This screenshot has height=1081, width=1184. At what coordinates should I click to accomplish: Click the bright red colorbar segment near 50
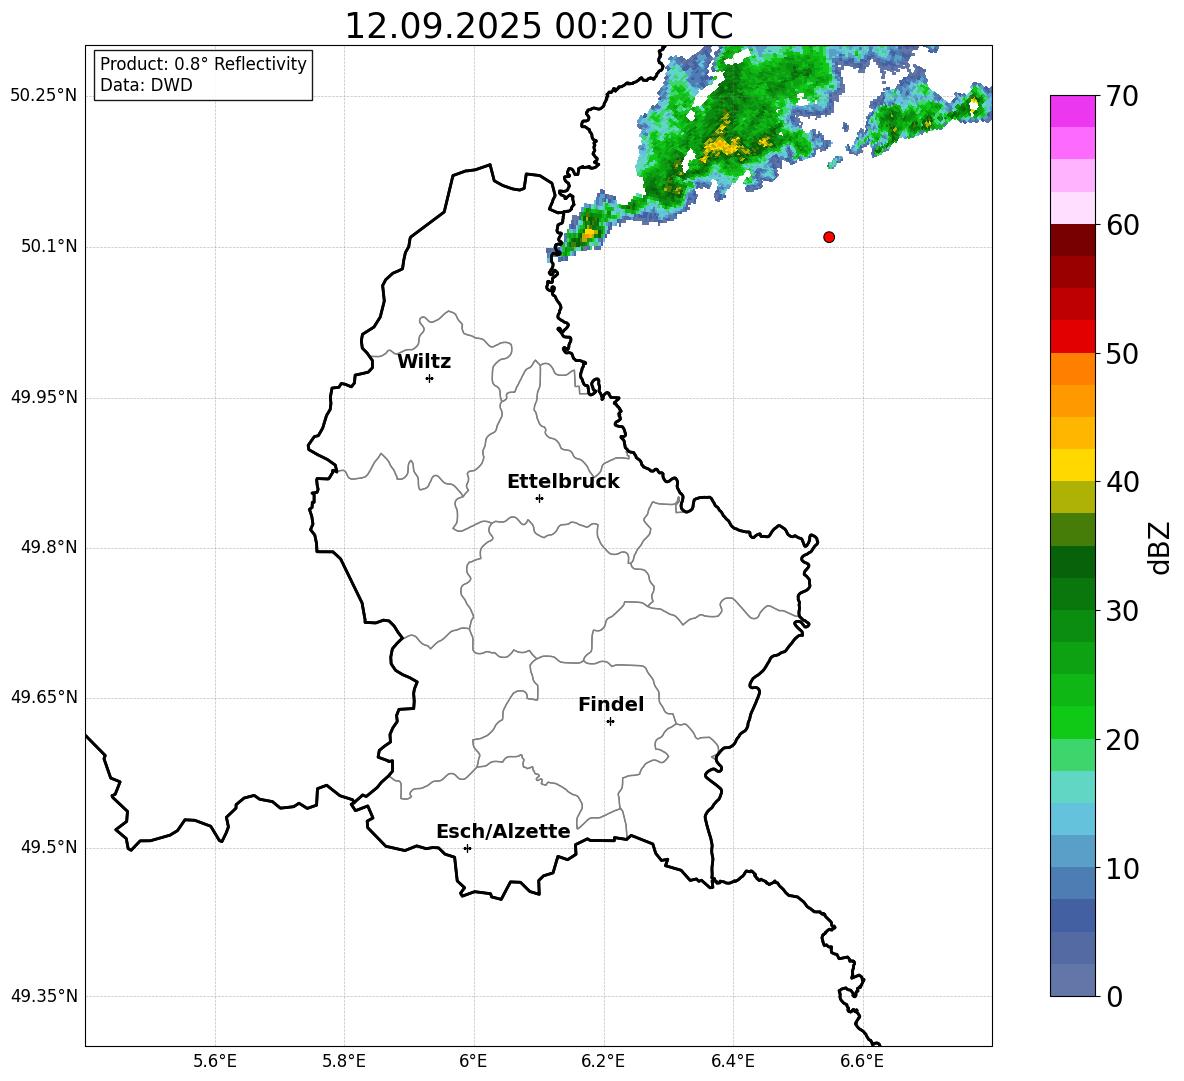(1072, 337)
